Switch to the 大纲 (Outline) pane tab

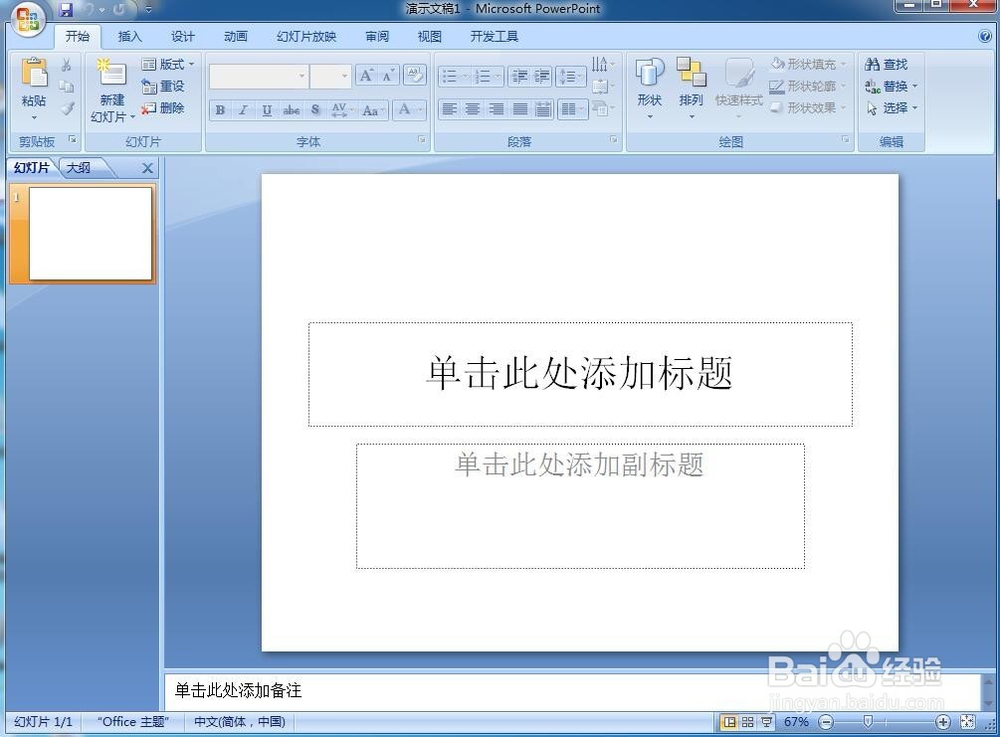tap(79, 168)
